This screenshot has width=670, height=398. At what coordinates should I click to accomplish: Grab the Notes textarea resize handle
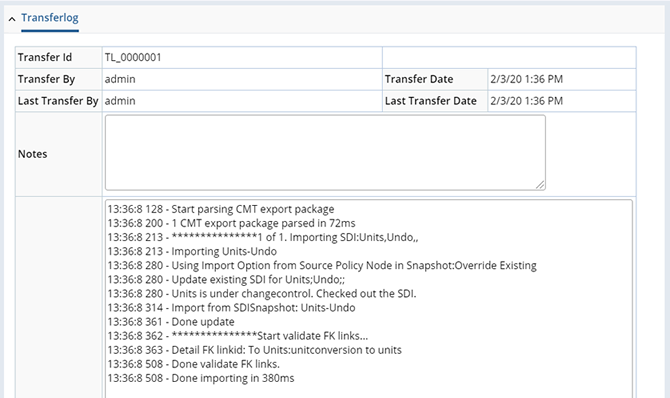coord(540,185)
